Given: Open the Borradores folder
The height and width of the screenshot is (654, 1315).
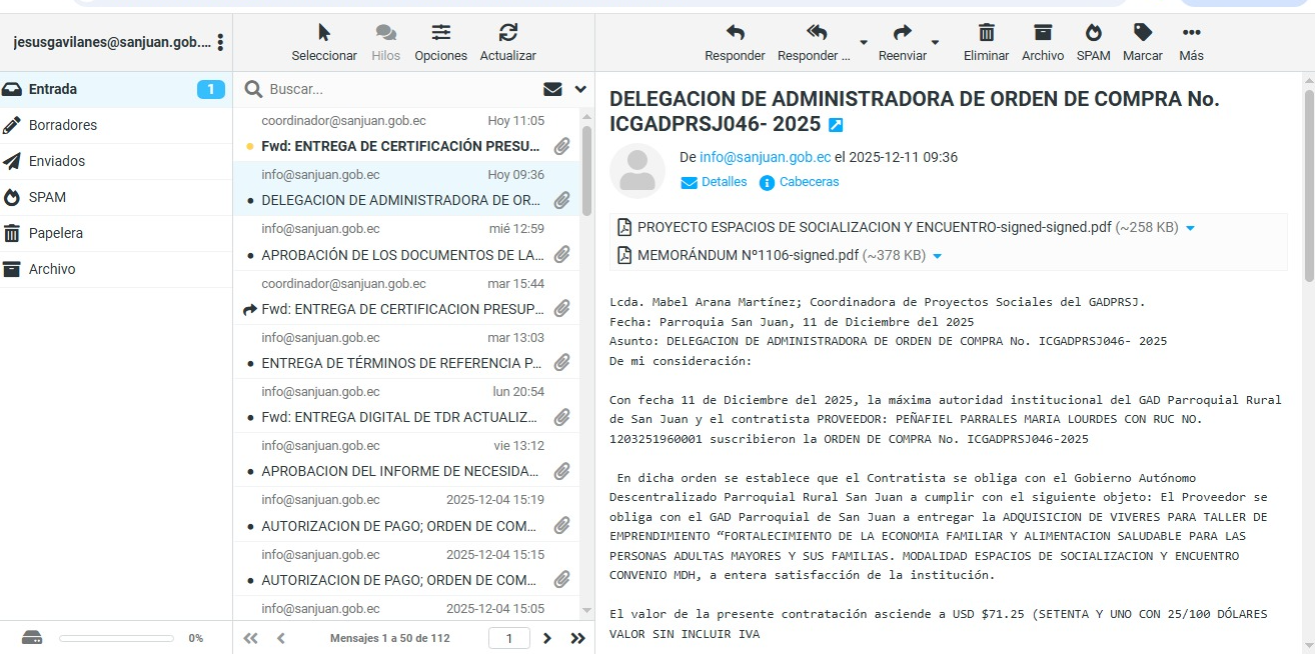Looking at the screenshot, I should (x=63, y=125).
